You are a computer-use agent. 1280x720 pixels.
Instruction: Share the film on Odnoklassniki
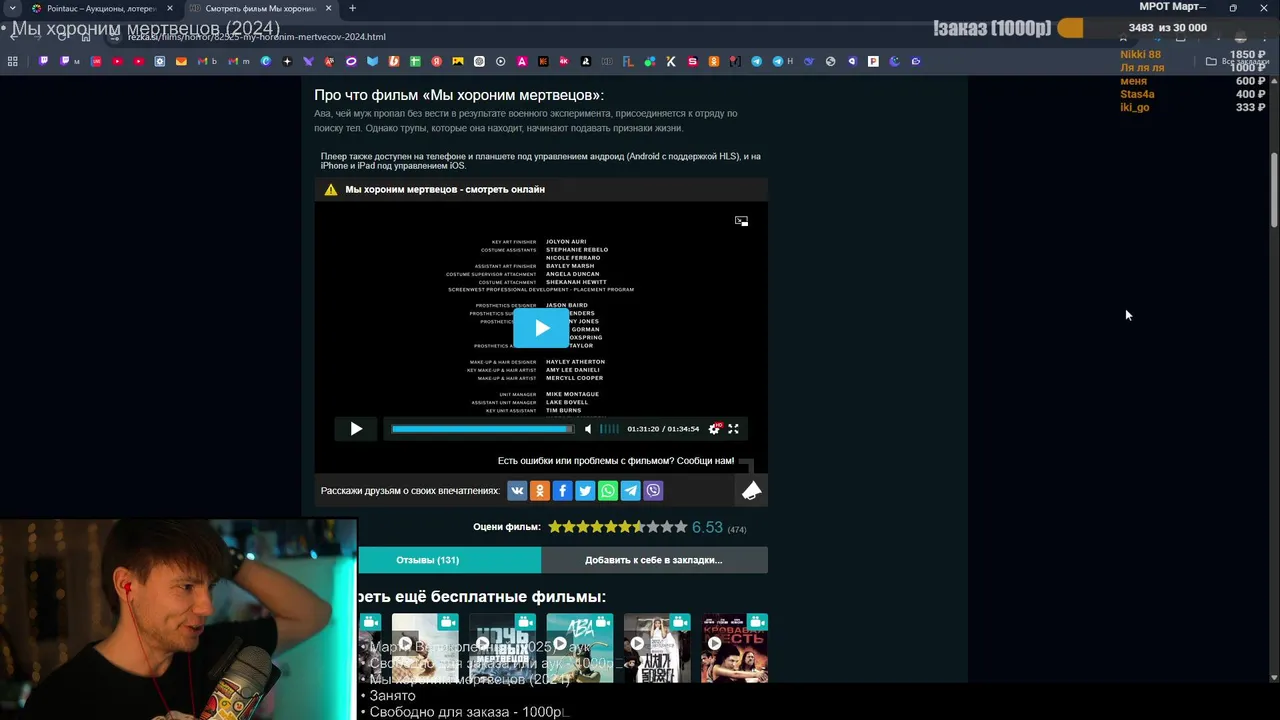coord(540,490)
